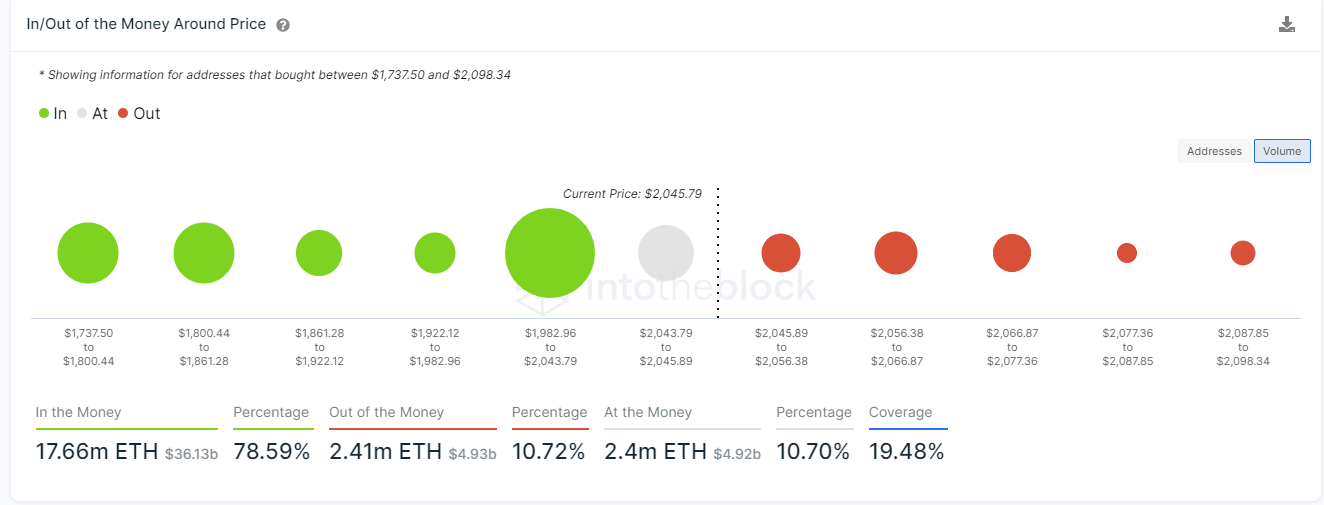Click the gray At the Money bubble
Image resolution: width=1324 pixels, height=505 pixels.
tap(666, 253)
